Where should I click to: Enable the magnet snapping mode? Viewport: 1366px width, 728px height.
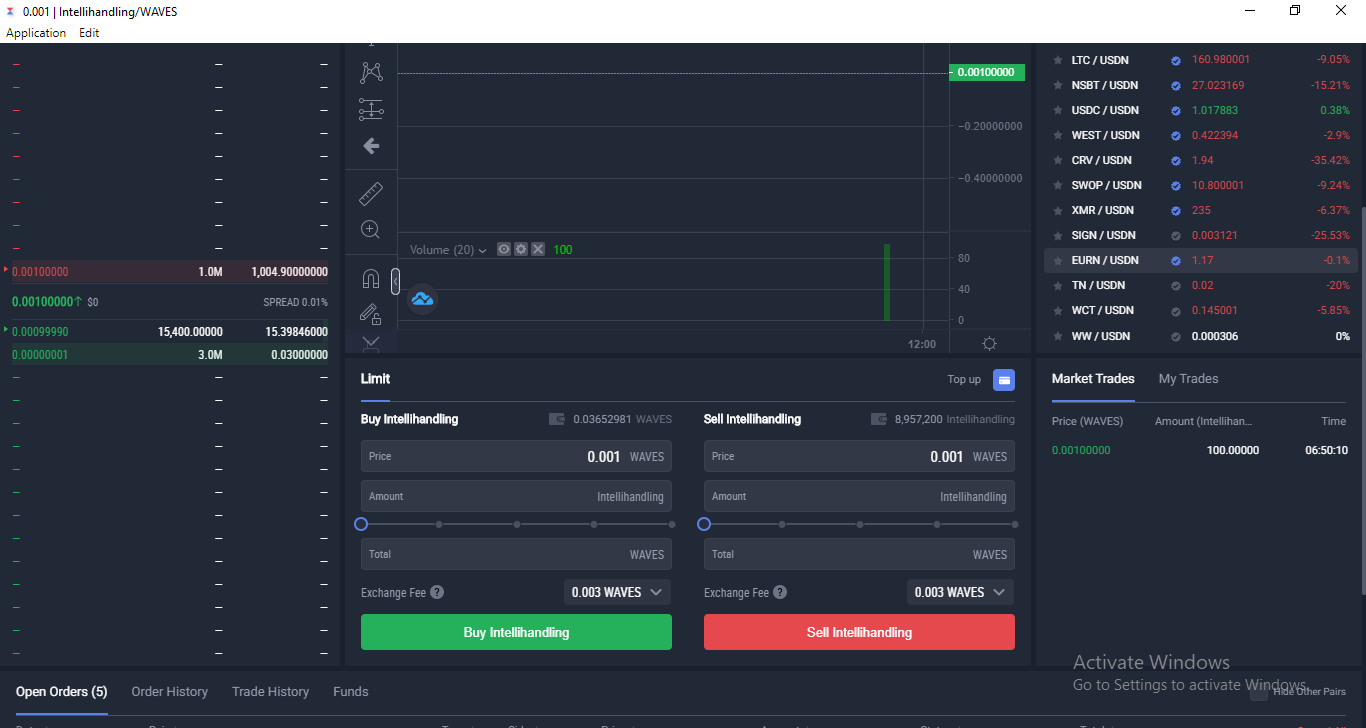click(371, 279)
